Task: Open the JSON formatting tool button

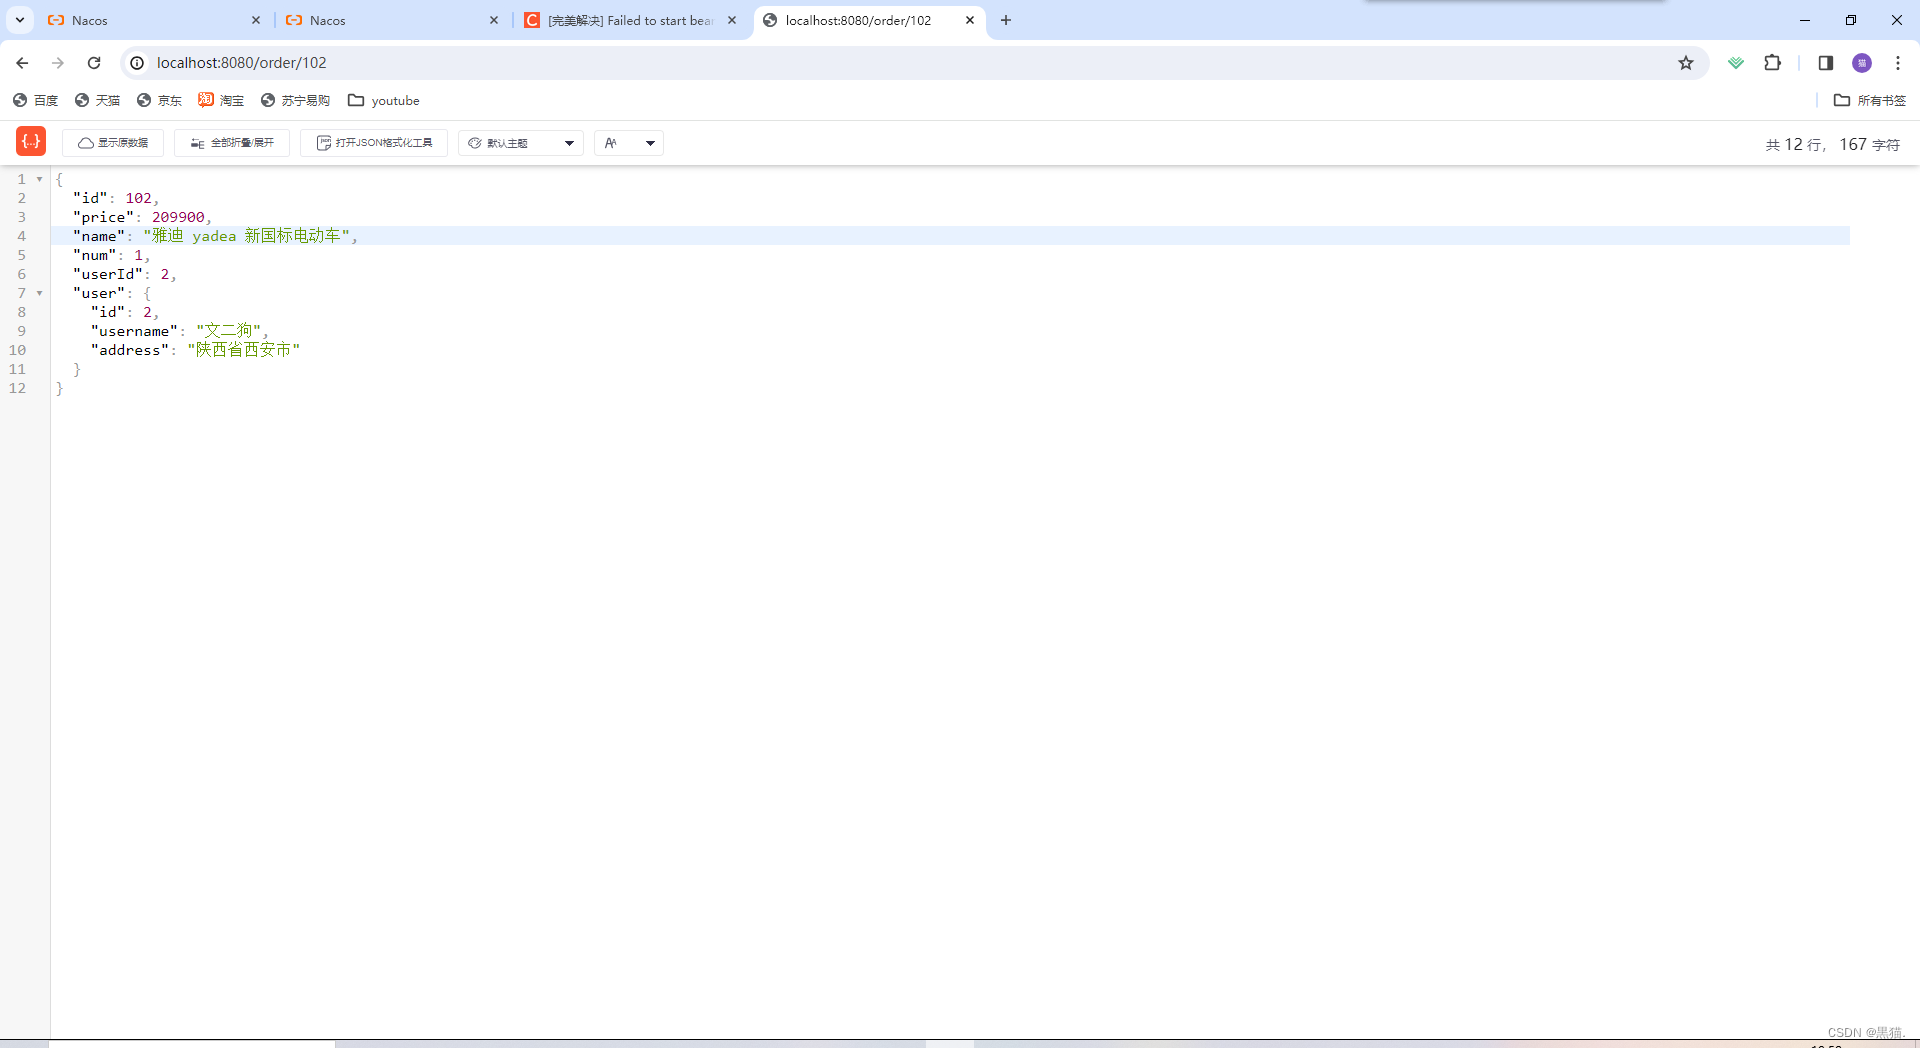Action: click(374, 143)
